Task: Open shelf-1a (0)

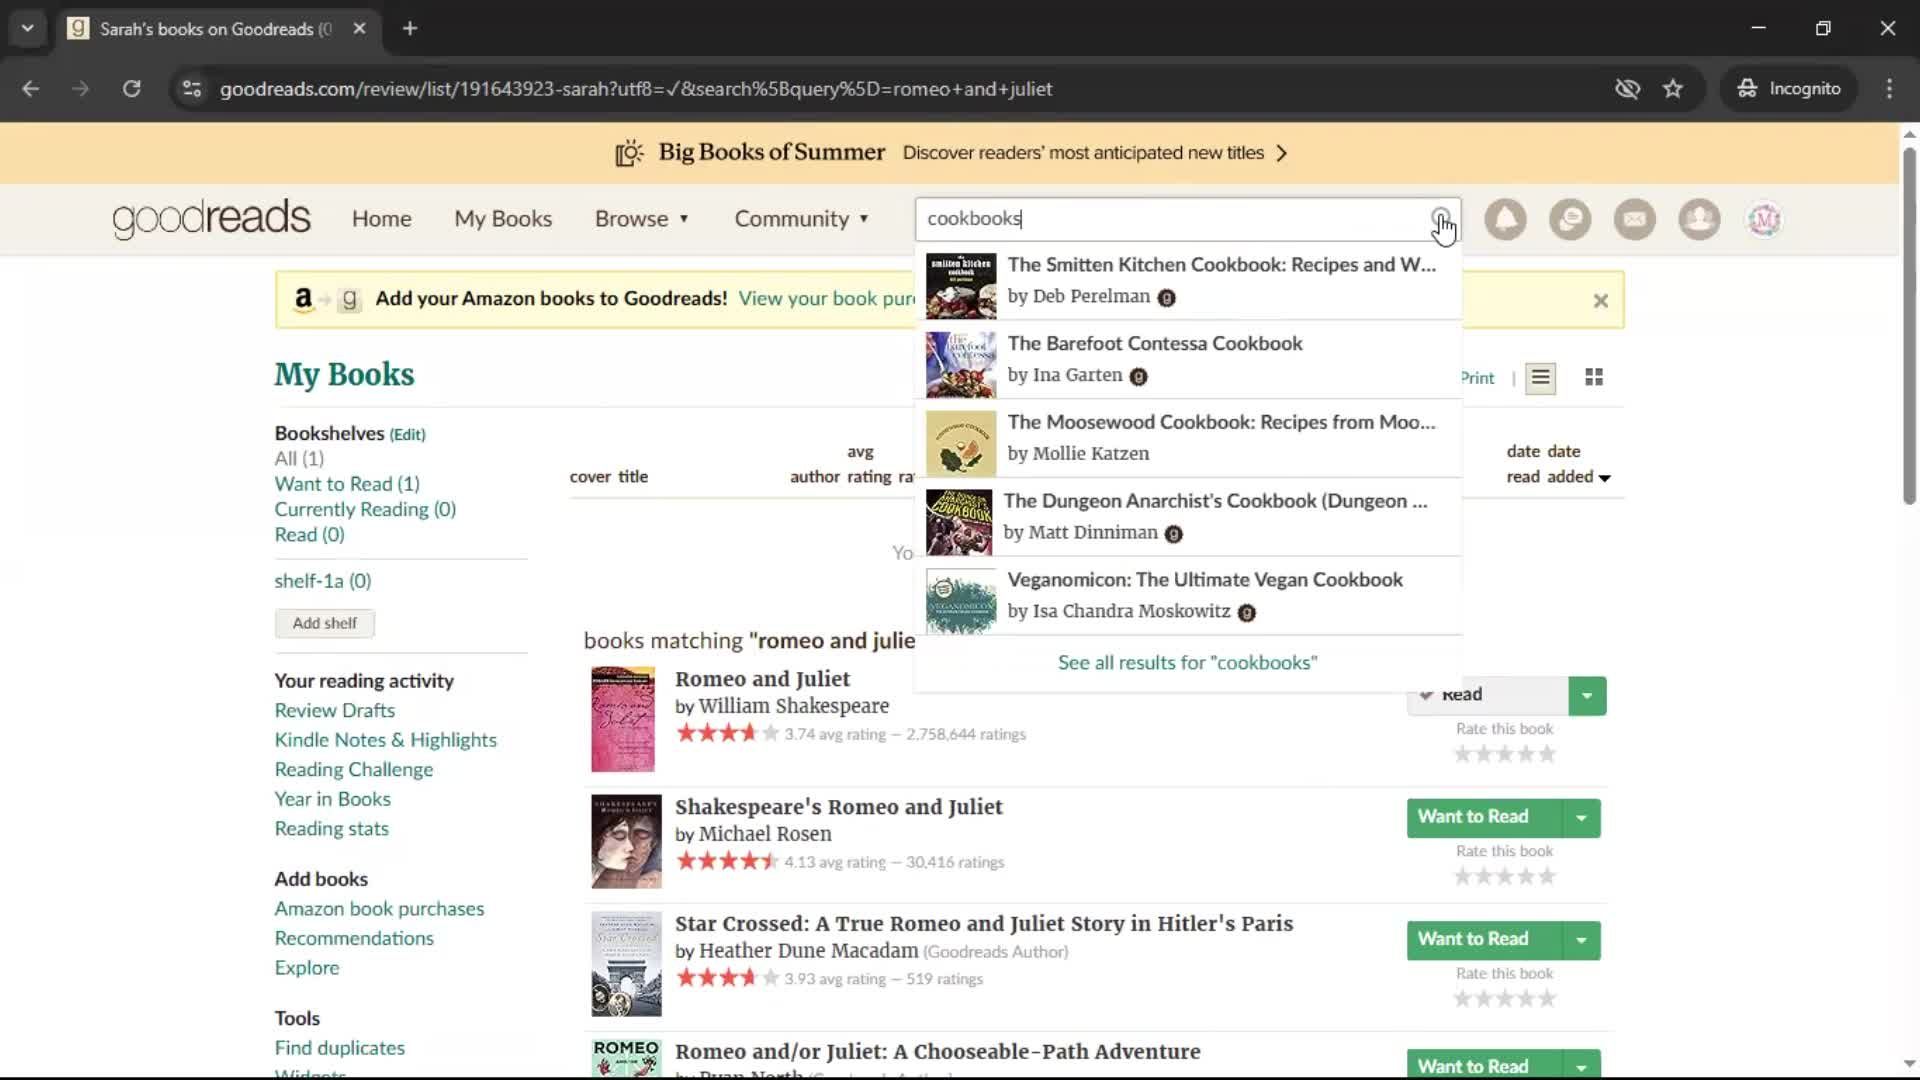Action: point(322,581)
